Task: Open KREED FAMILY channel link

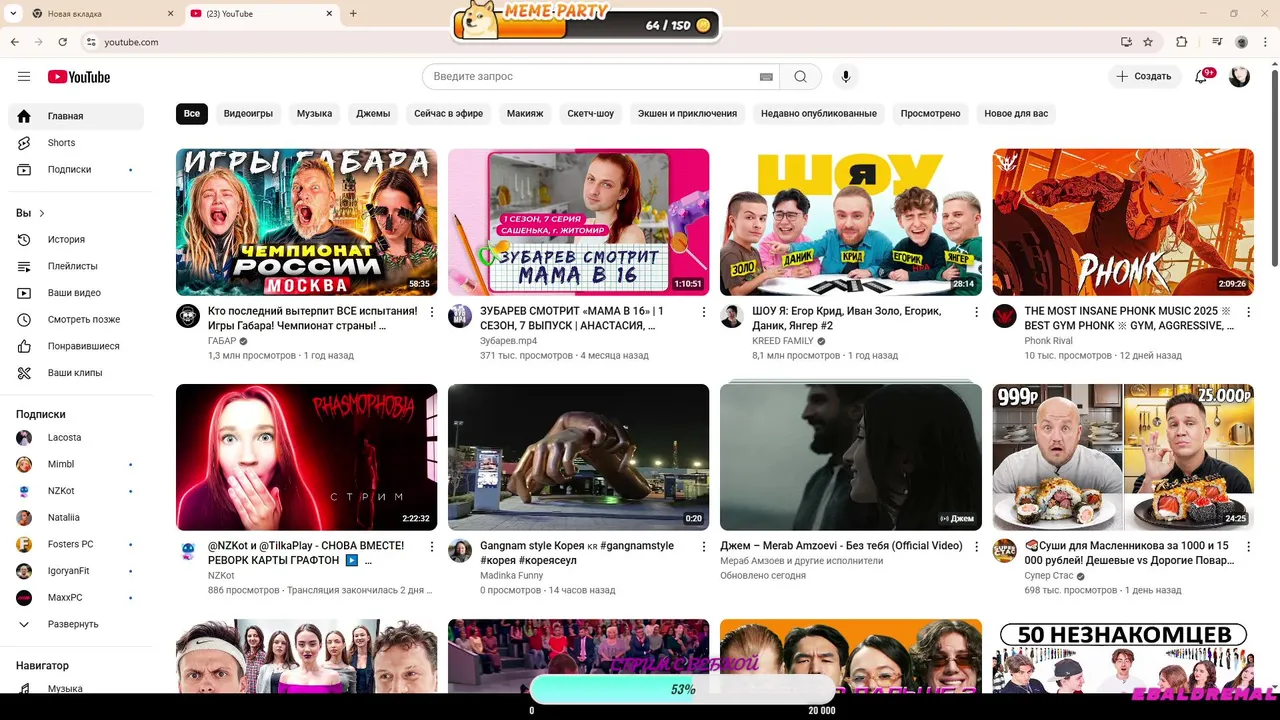Action: (x=783, y=341)
